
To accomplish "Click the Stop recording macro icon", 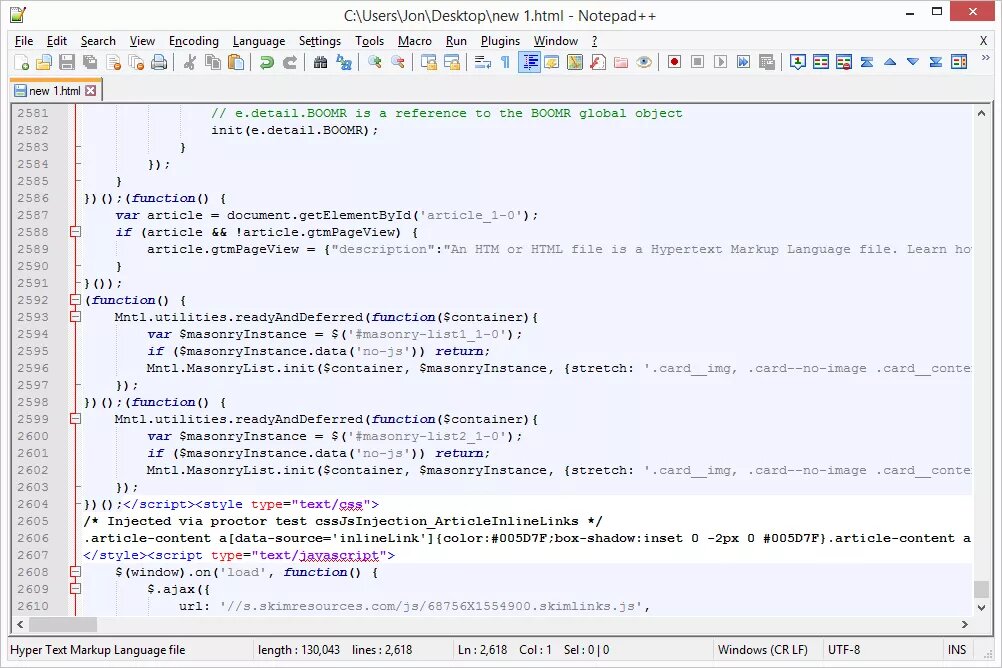I will (x=697, y=62).
